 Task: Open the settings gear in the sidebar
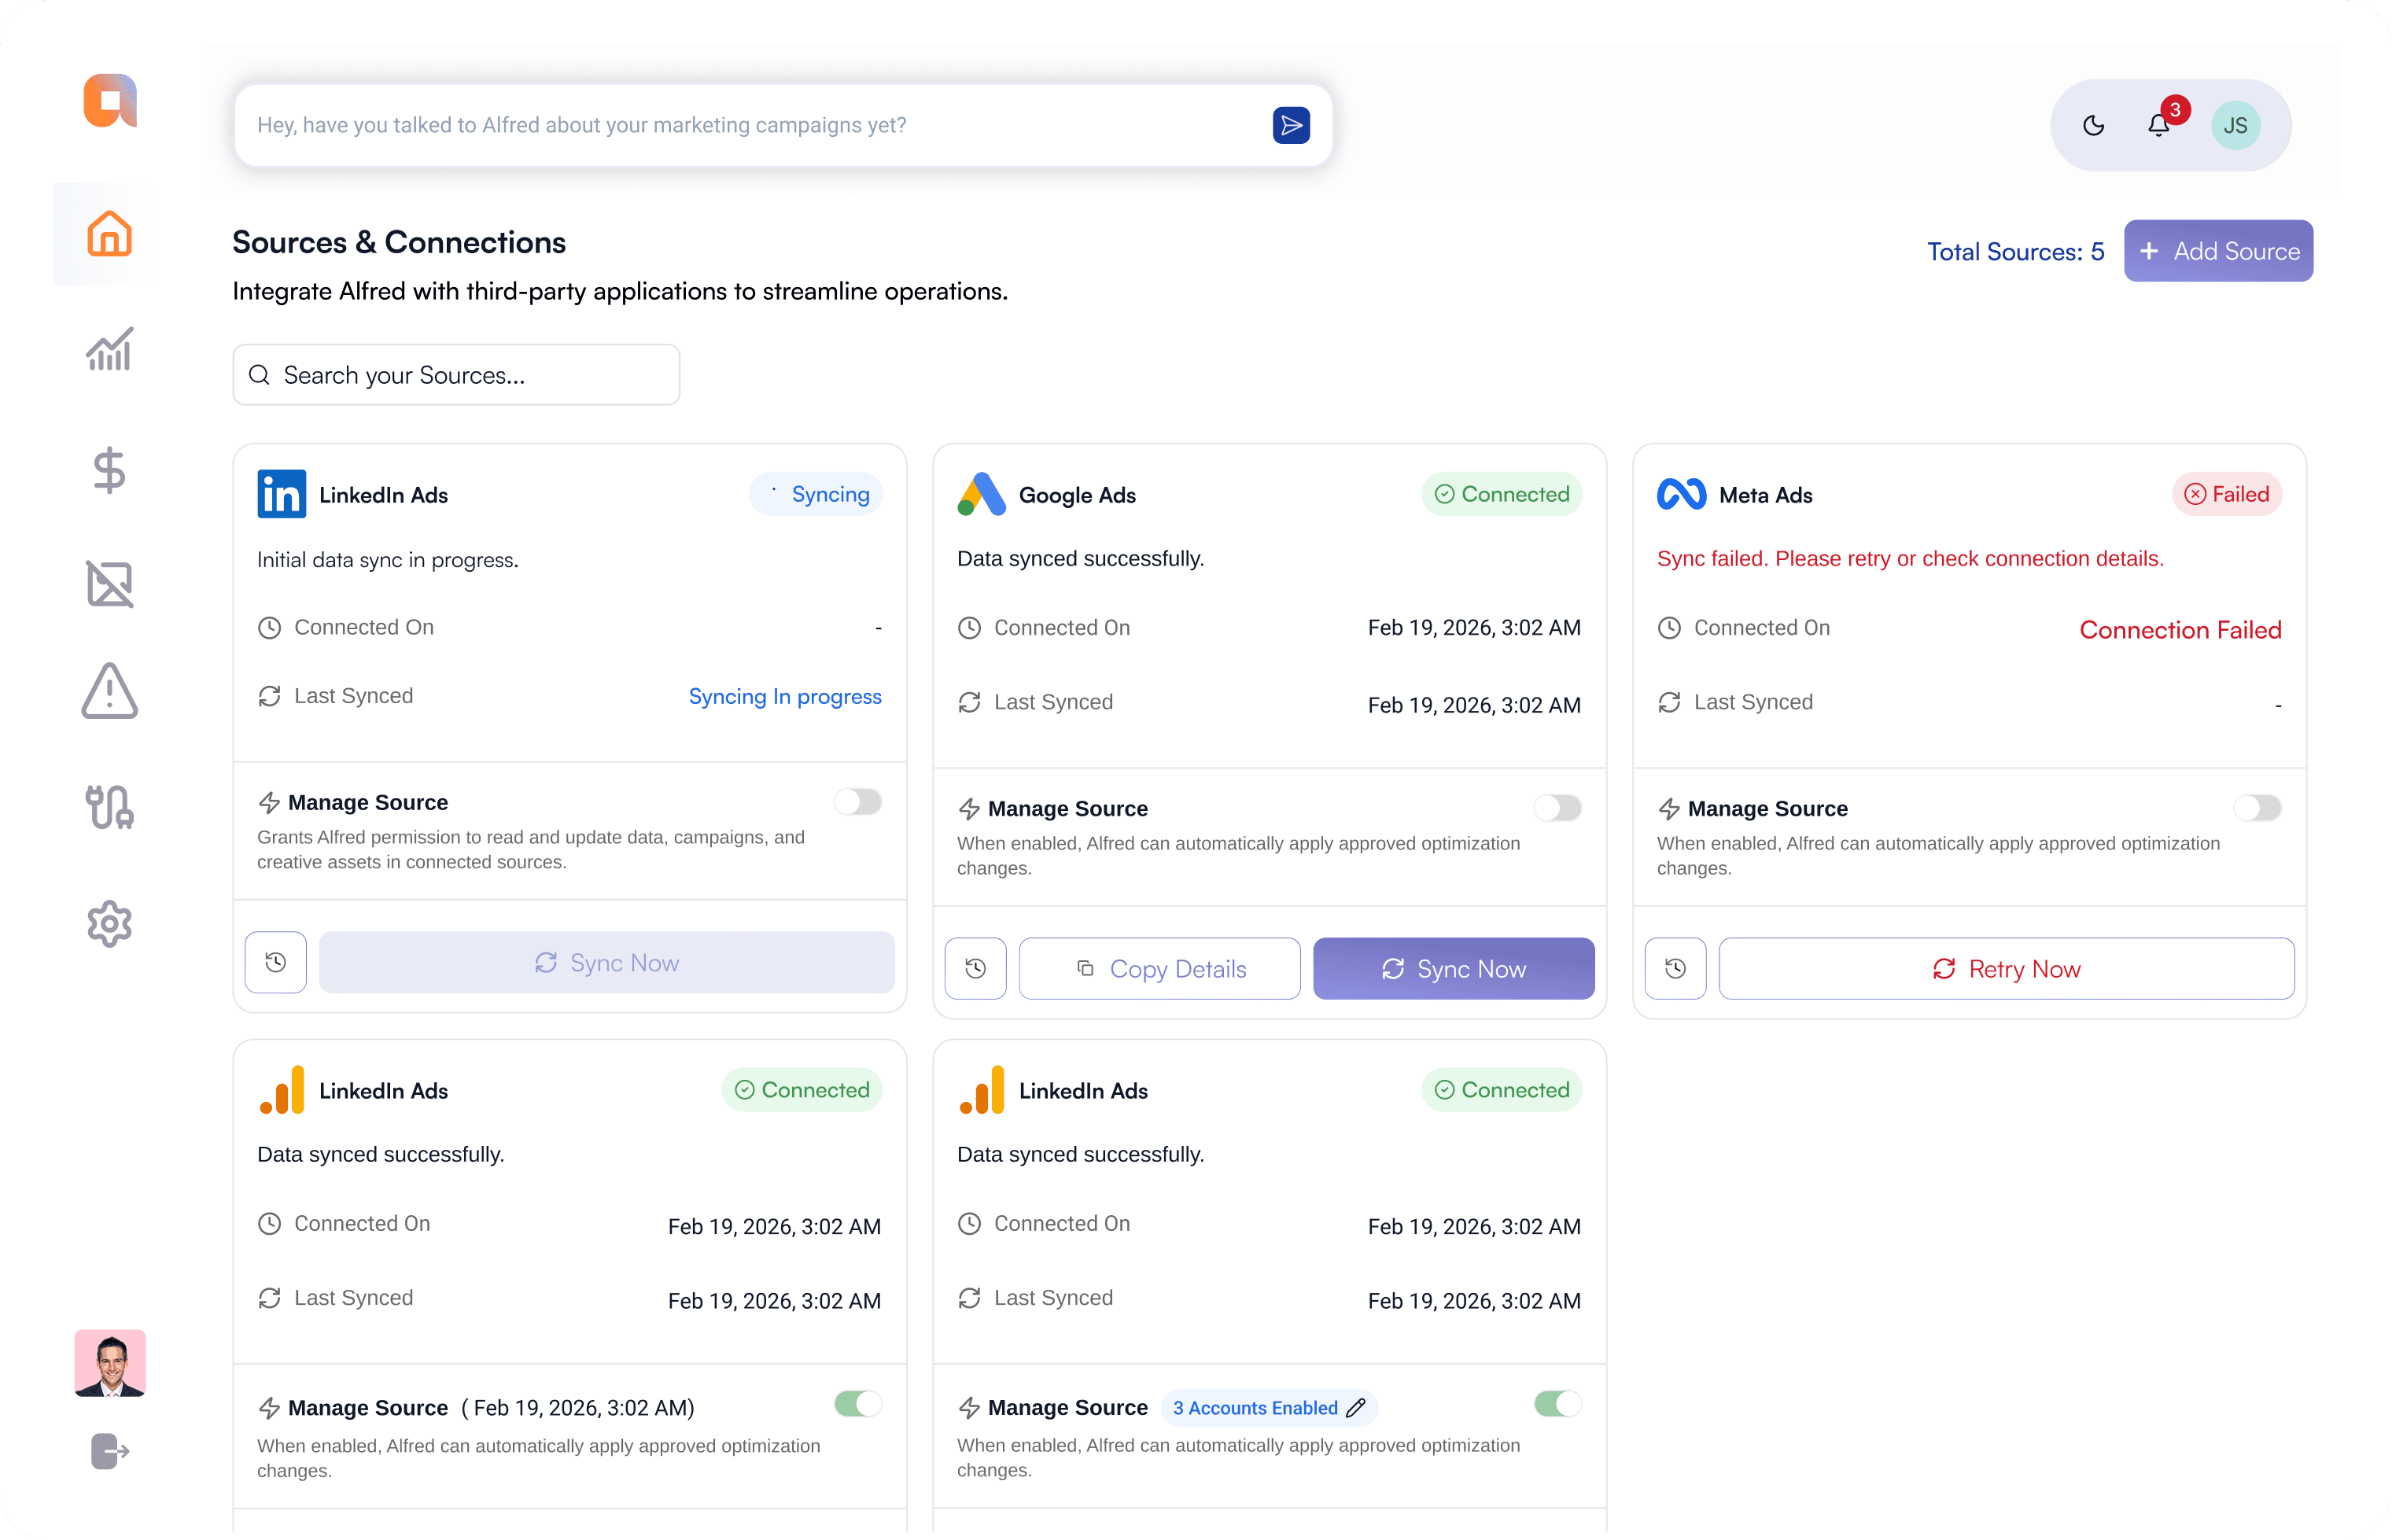pyautogui.click(x=109, y=924)
